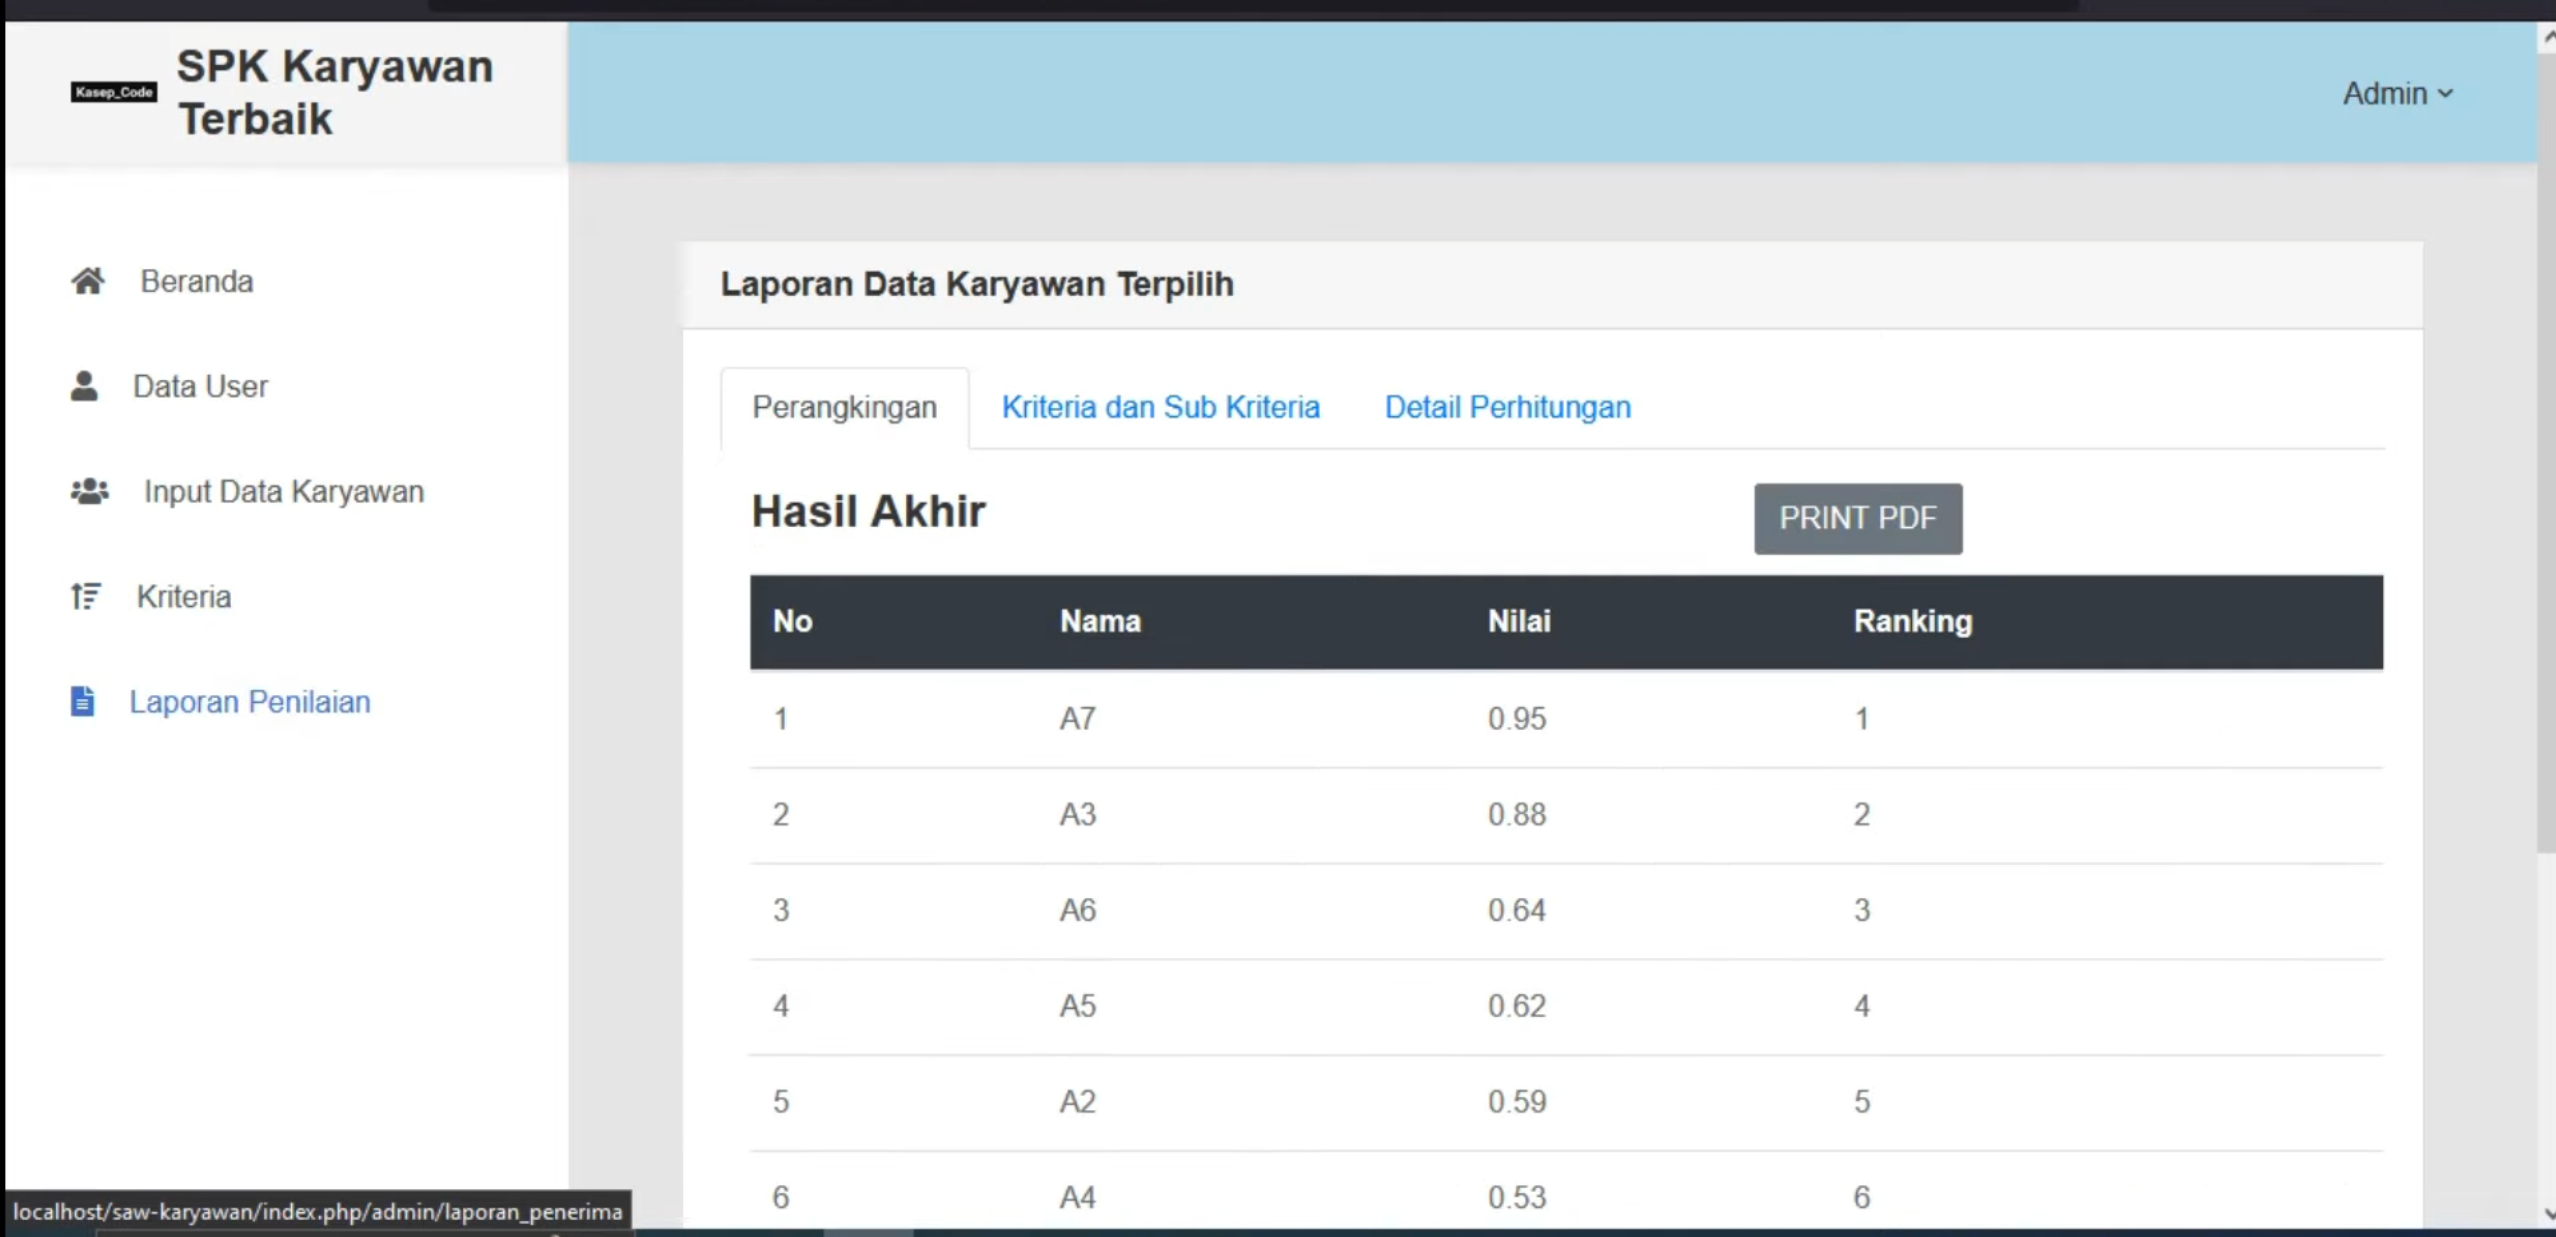Select name cell A2
The image size is (2556, 1237).
tap(1078, 1101)
